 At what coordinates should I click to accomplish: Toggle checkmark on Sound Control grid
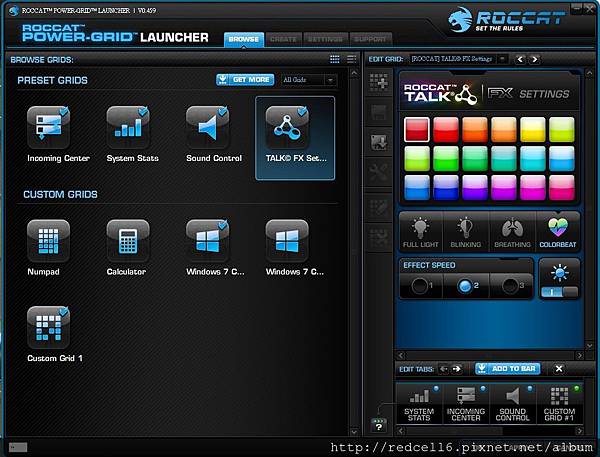coord(223,111)
